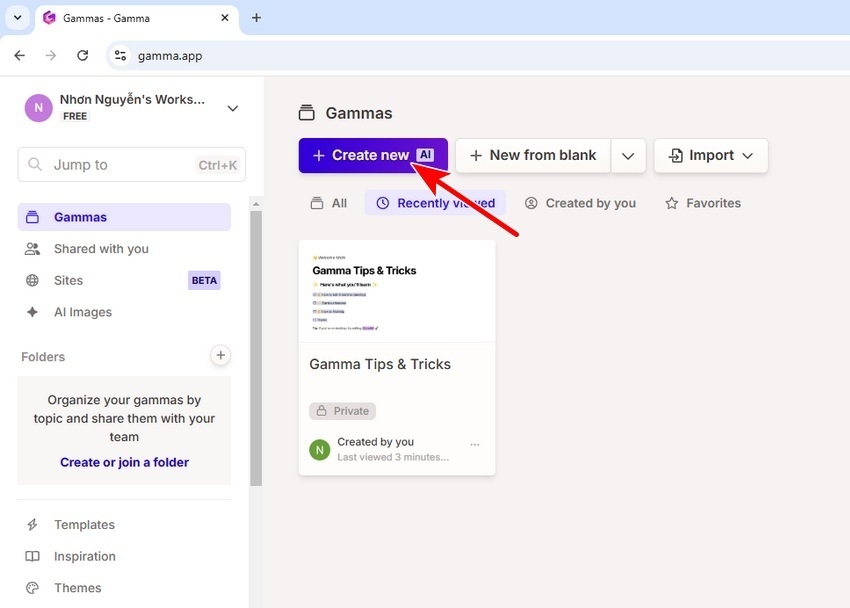Open AI Images in the sidebar
Viewport: 850px width, 608px height.
click(83, 312)
